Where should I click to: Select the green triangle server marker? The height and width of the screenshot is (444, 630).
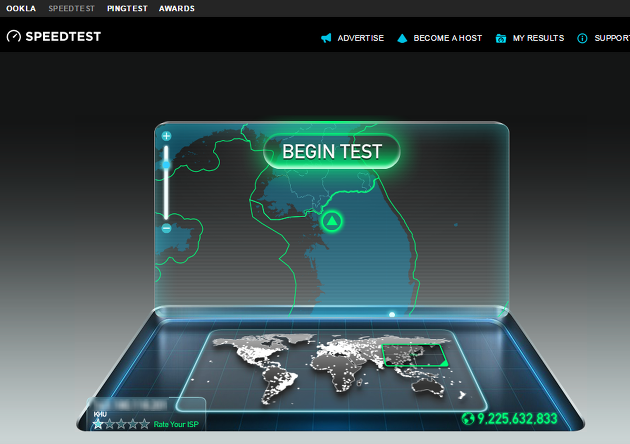pyautogui.click(x=332, y=221)
